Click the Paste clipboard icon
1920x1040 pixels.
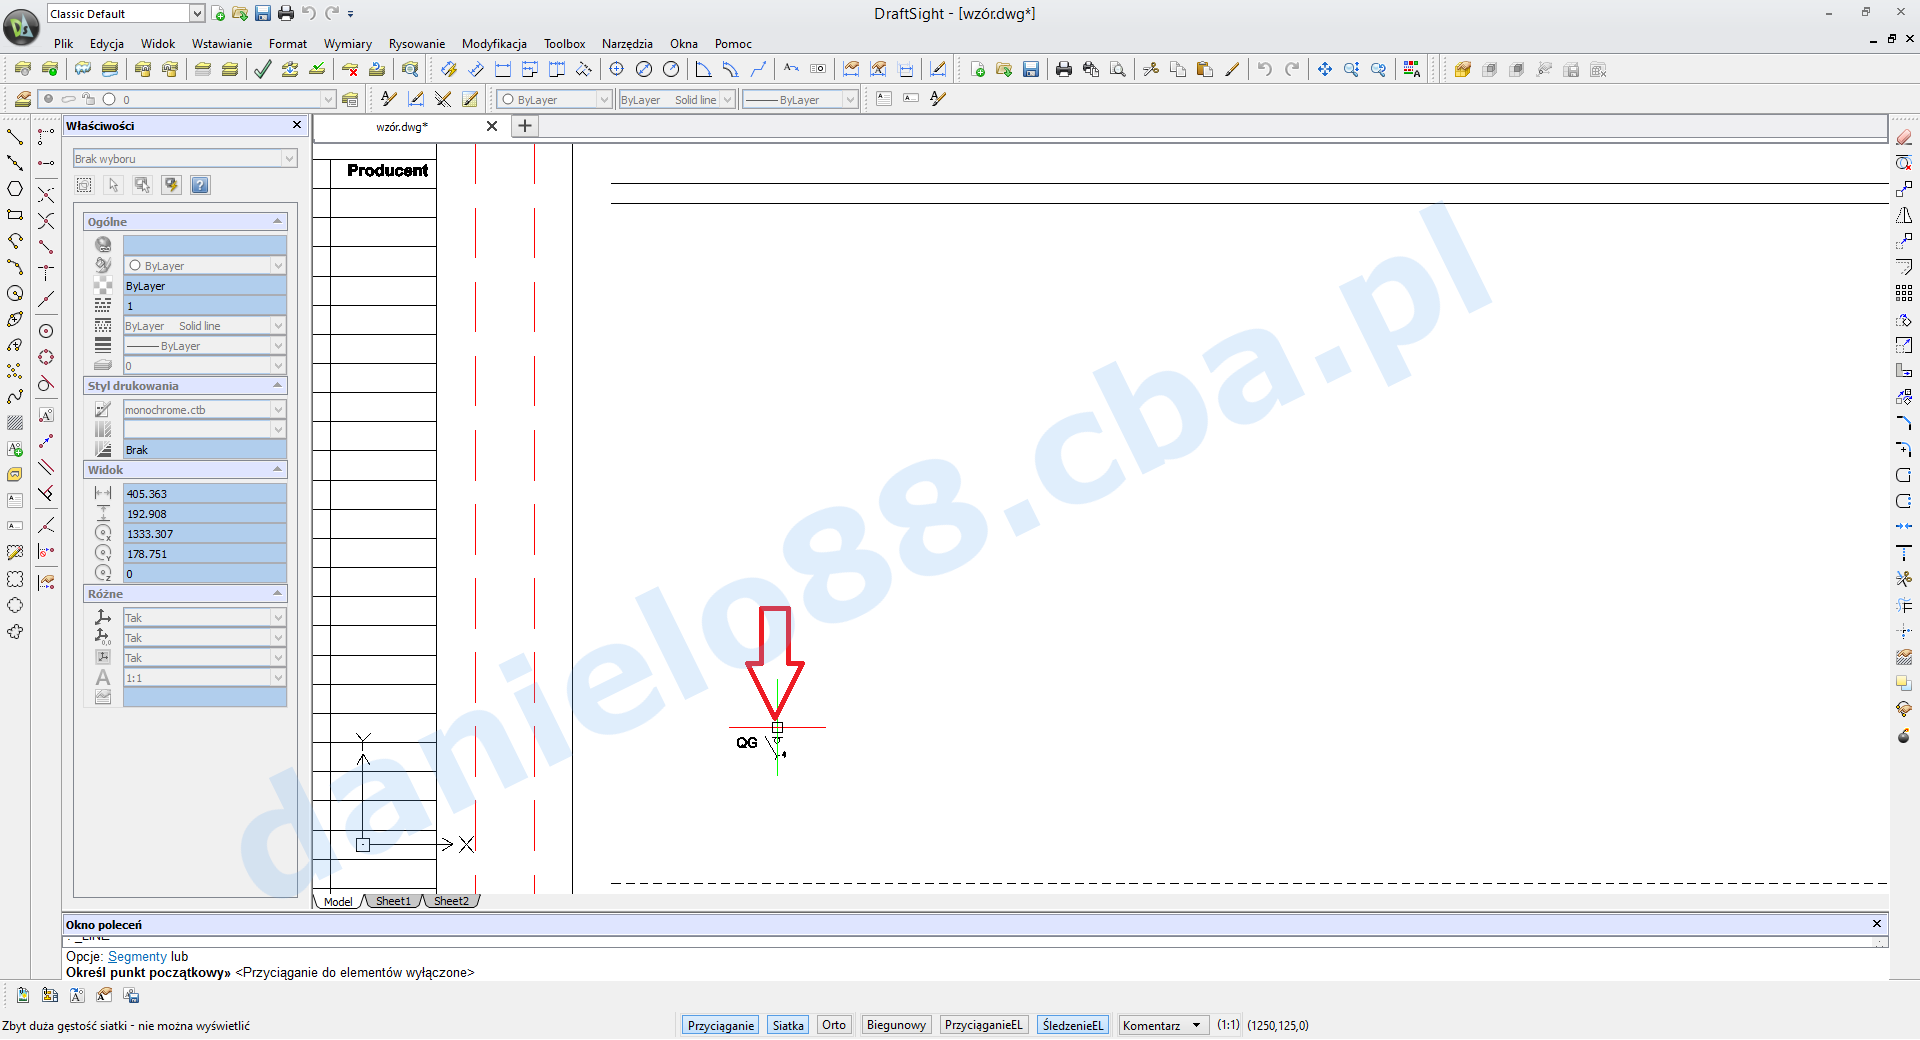click(1205, 69)
